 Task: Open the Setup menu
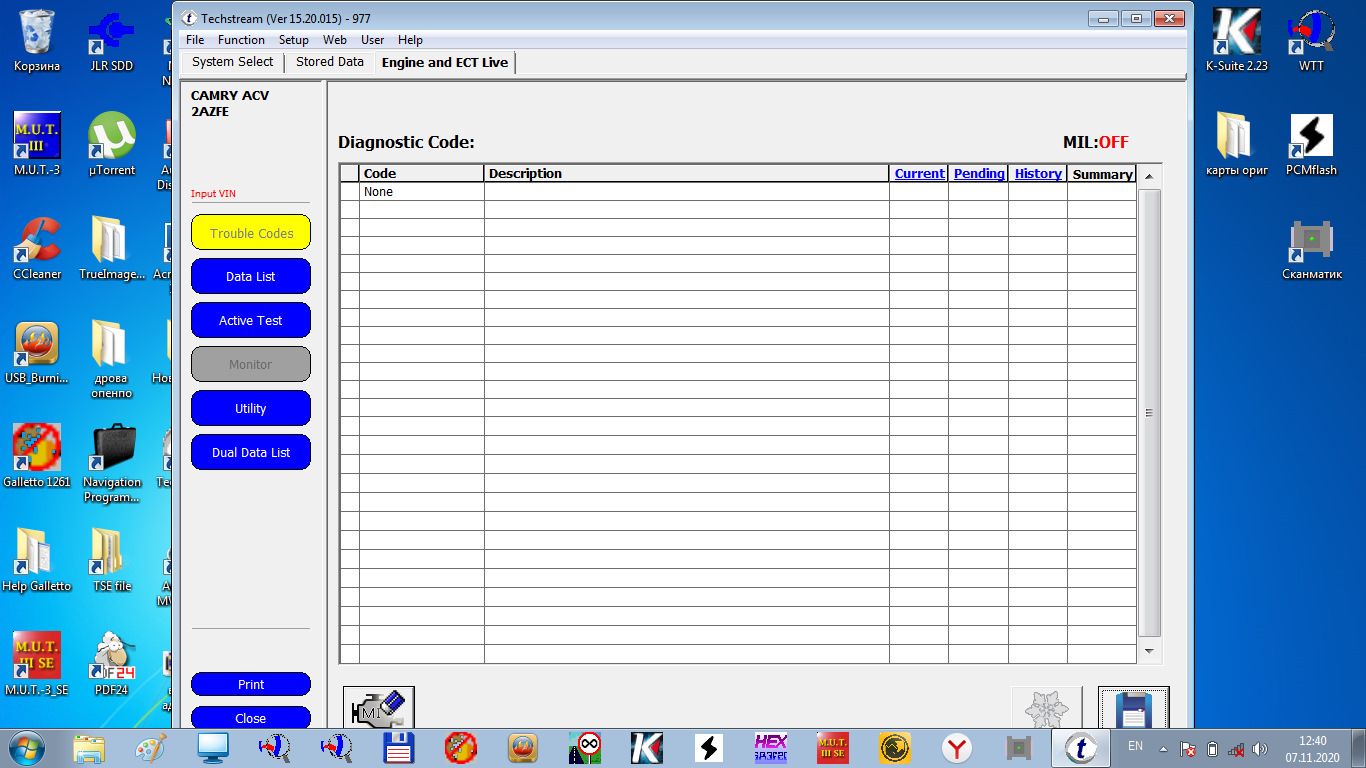click(x=294, y=40)
